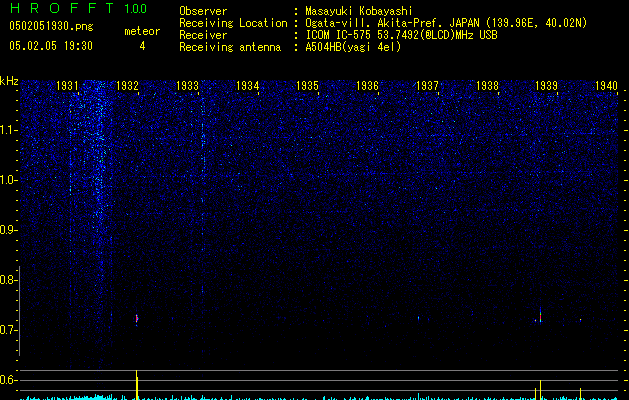
Task: Click the date stamp 05.02.05 19:30
Action: (x=51, y=46)
